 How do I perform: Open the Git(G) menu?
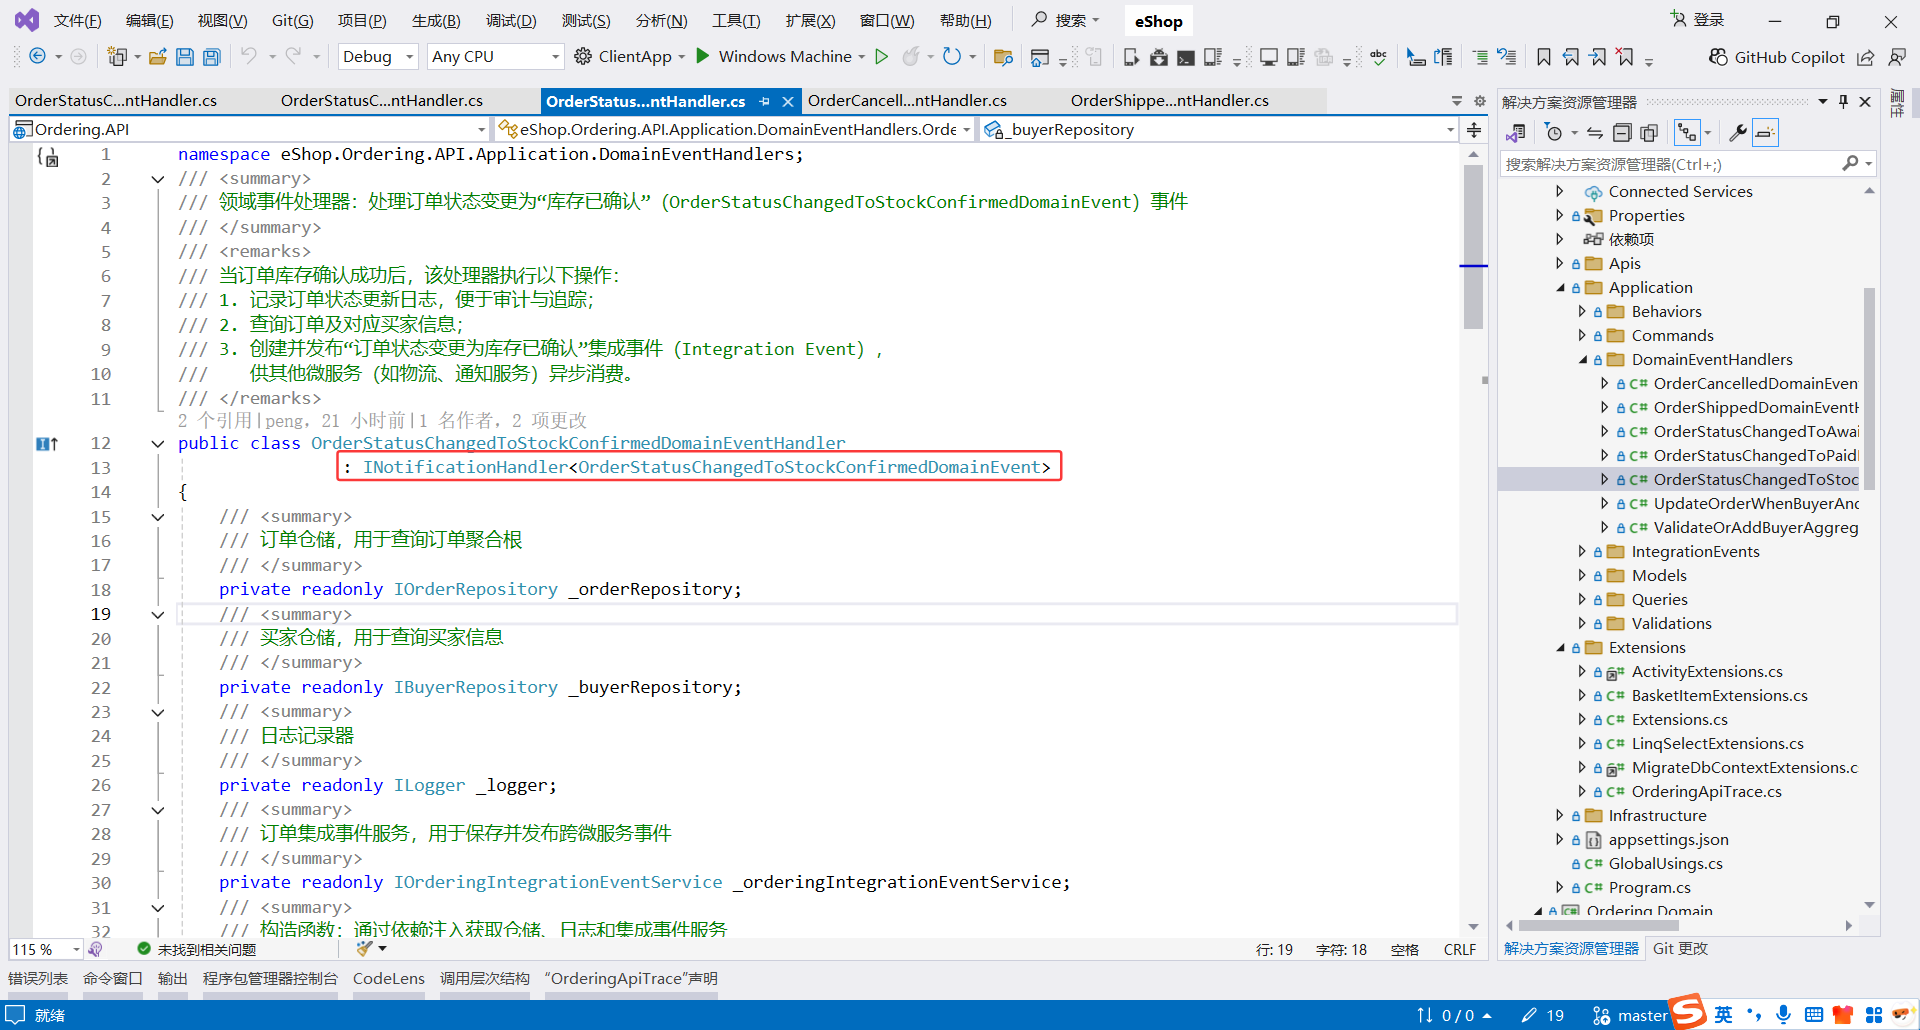point(293,21)
